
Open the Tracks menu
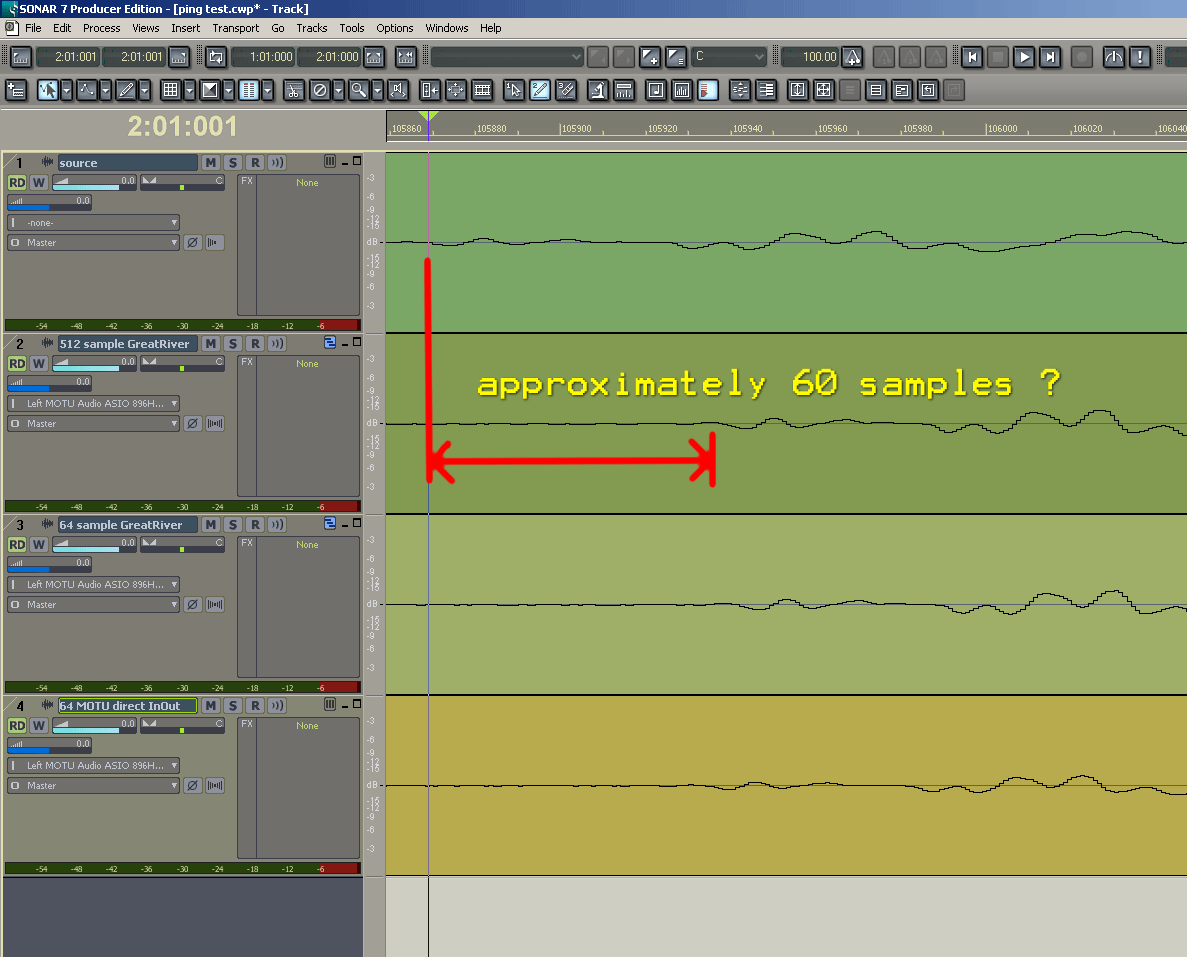pyautogui.click(x=311, y=28)
